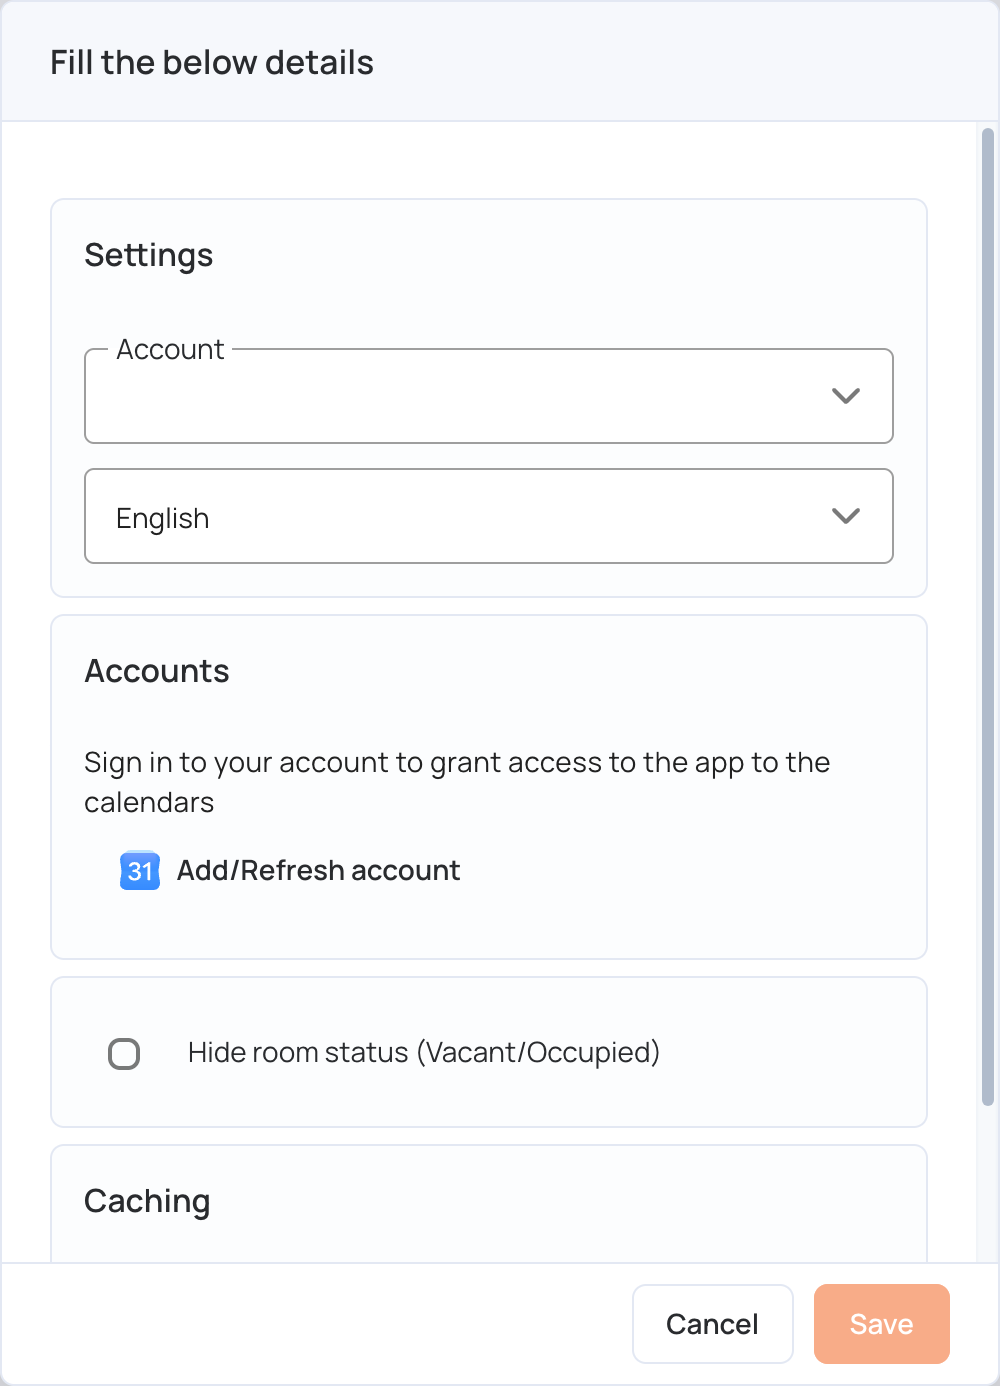
Task: Enable Hide room status checkbox
Action: coord(124,1054)
